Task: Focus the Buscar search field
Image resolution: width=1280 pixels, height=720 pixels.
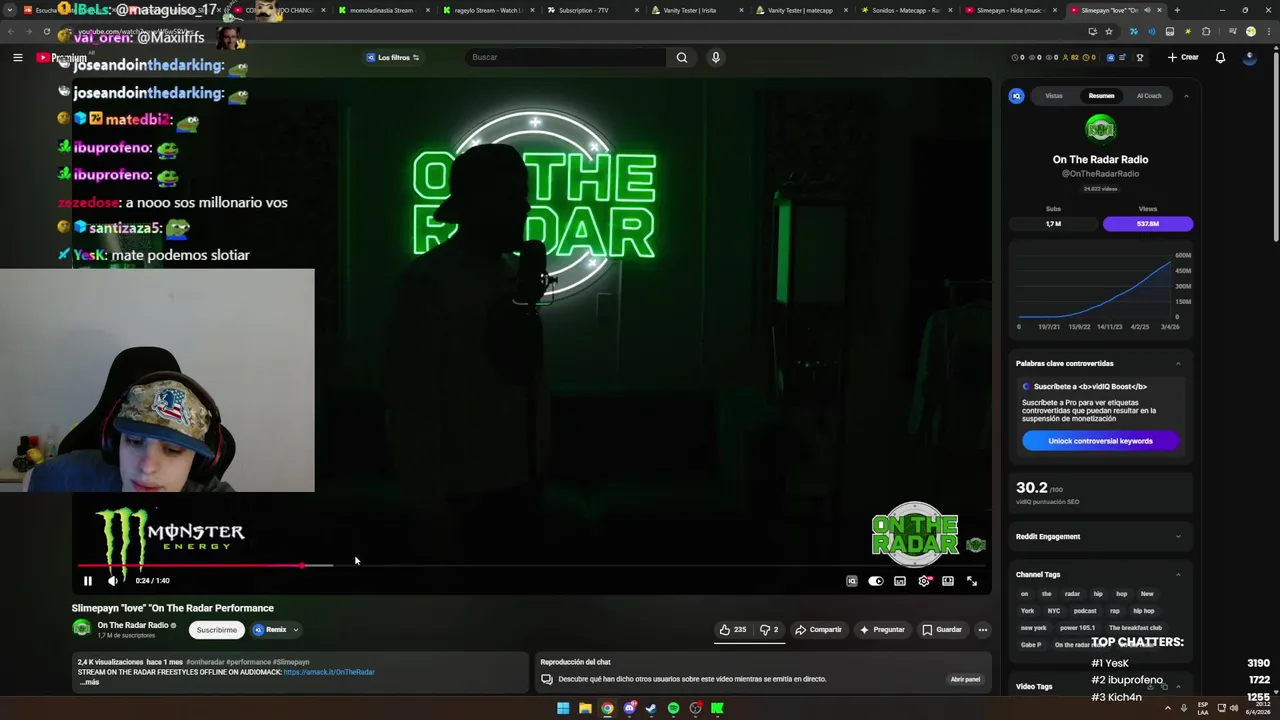Action: point(565,57)
